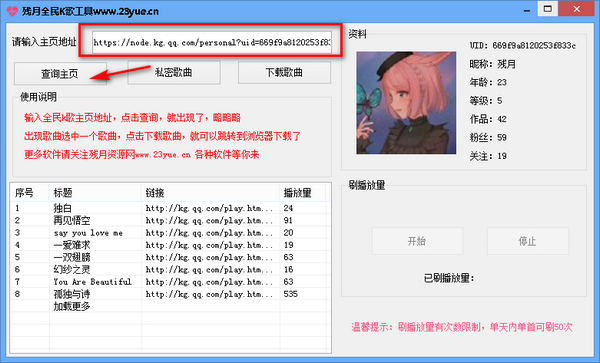Click 加载更多 in the list
The height and width of the screenshot is (363, 600).
click(x=72, y=306)
